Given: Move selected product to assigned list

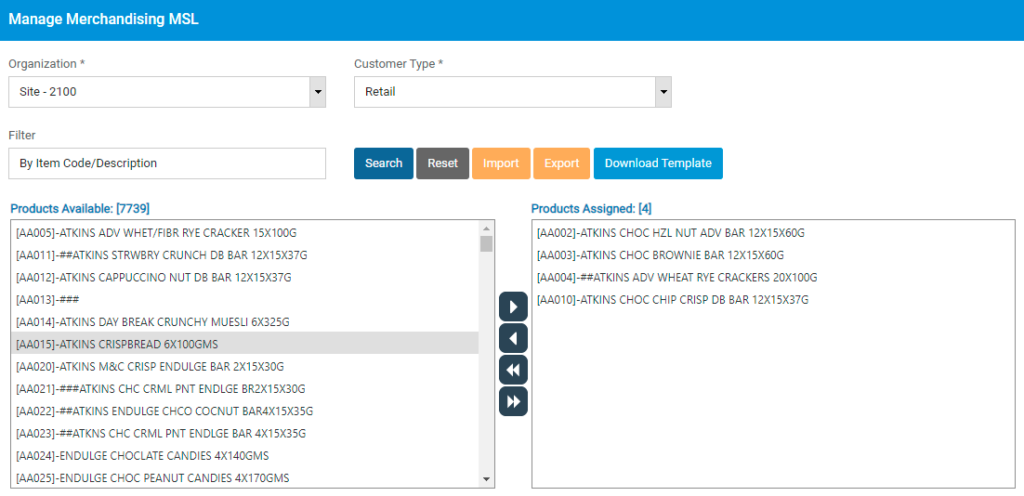Looking at the screenshot, I should click(x=513, y=307).
